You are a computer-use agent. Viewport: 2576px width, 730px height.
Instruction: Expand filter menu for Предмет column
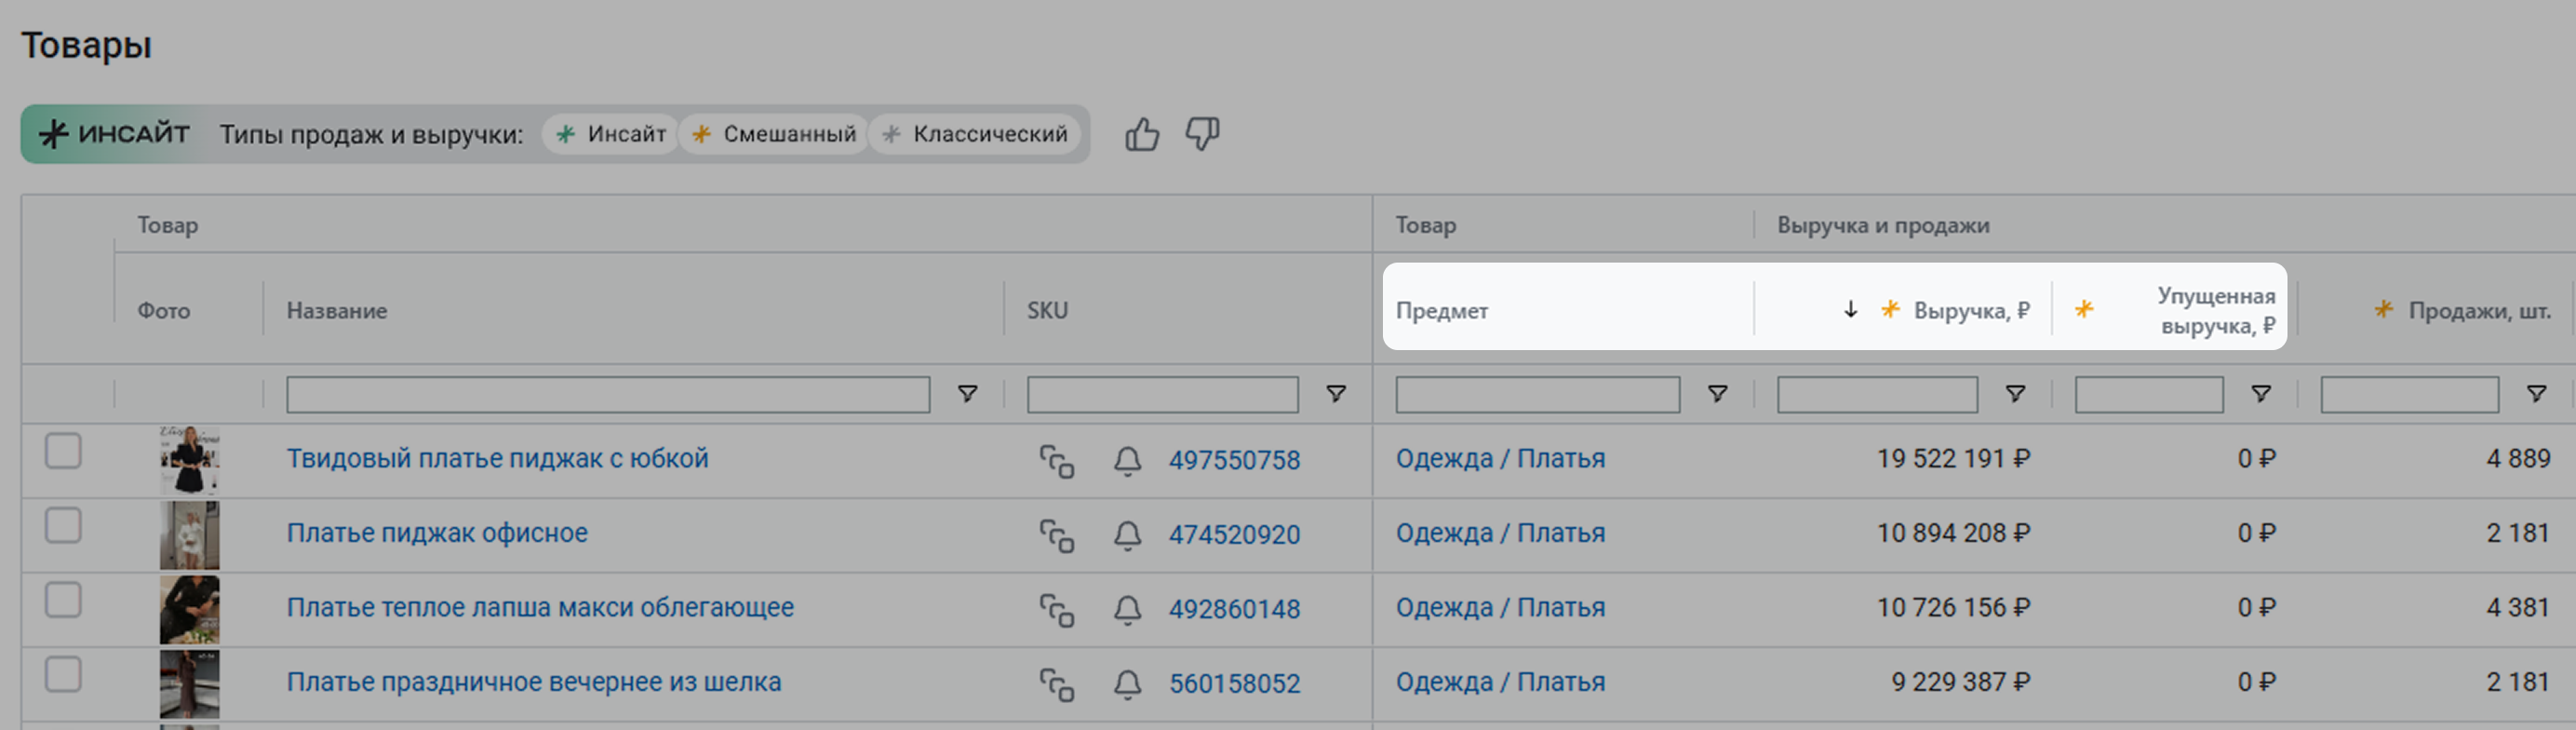1717,394
